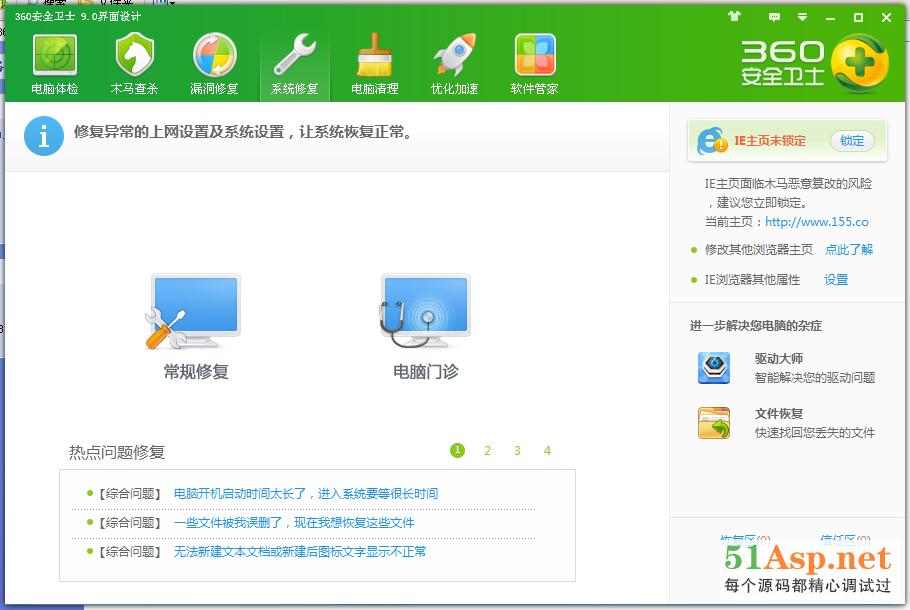Open 无法新建文本文档 issue link
The width and height of the screenshot is (910, 610).
[x=299, y=551]
